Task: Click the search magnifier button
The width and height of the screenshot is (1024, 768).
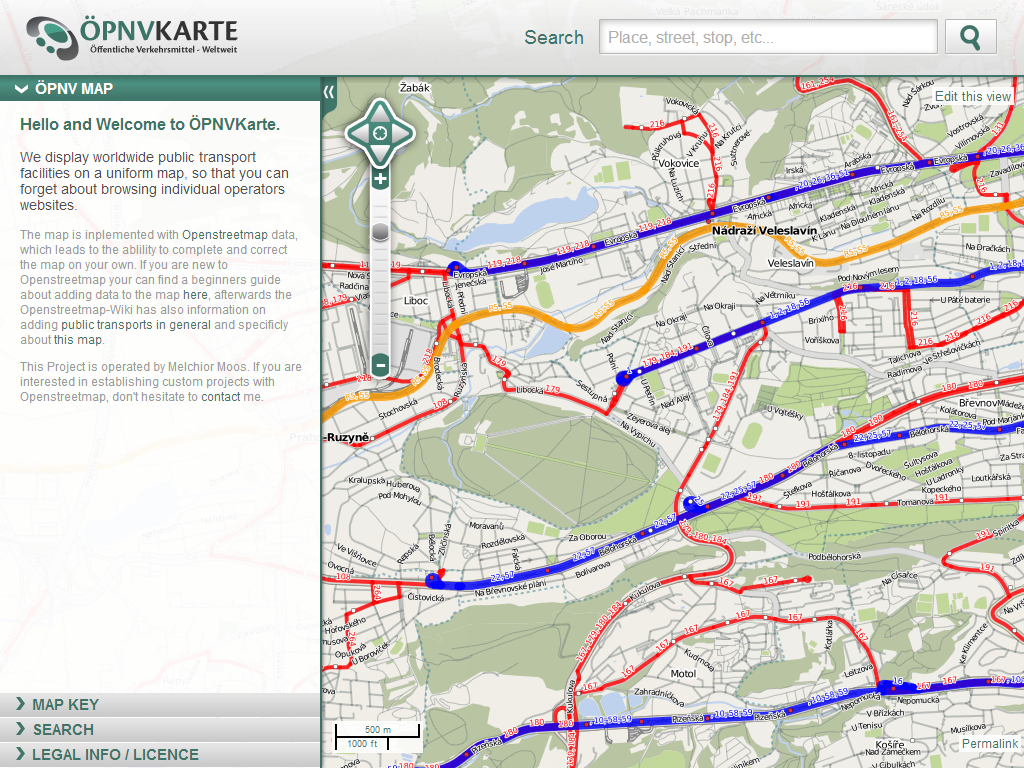Action: point(970,37)
